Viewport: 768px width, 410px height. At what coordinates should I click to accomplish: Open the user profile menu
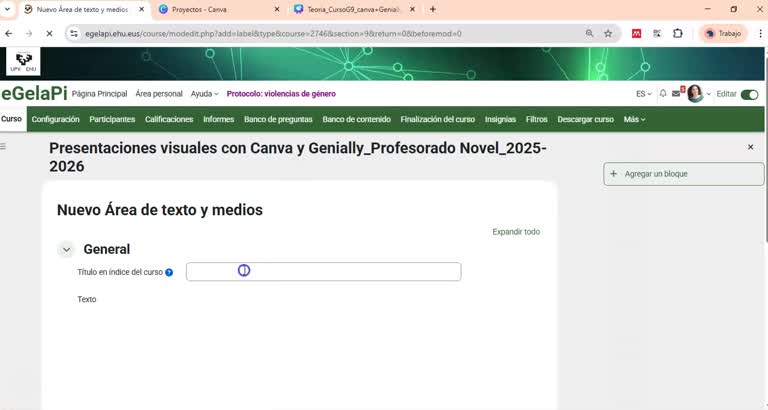(697, 94)
